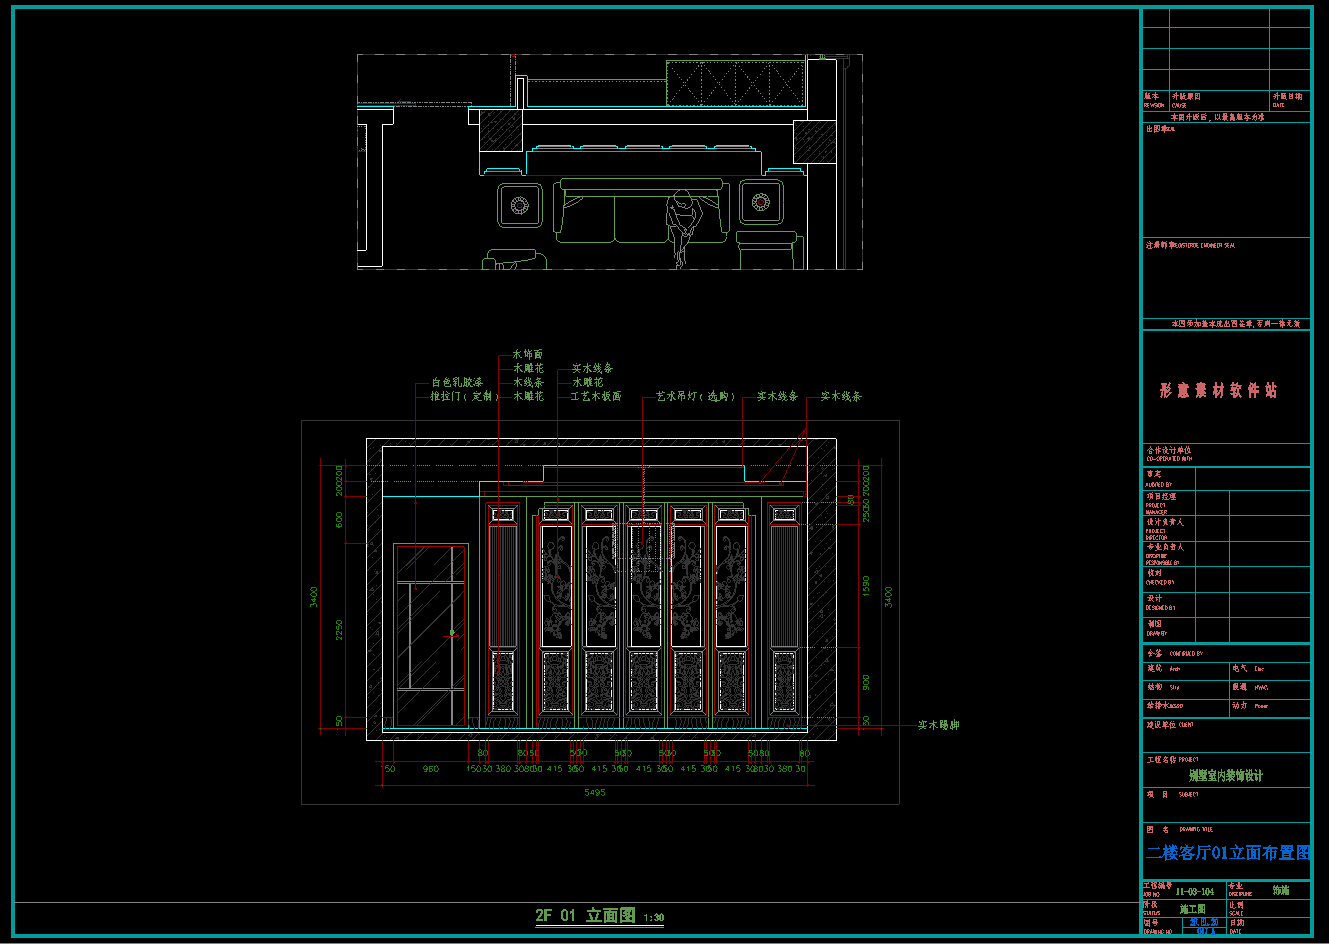This screenshot has width=1329, height=944.
Task: Click the 木线条 callout text
Action: [529, 382]
